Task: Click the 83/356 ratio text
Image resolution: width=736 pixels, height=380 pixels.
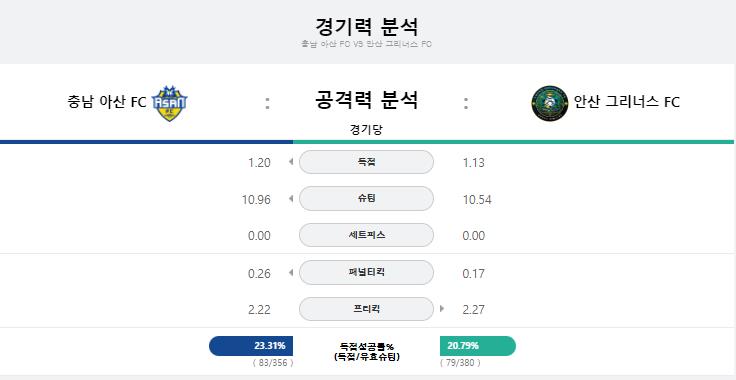Action: tap(273, 363)
